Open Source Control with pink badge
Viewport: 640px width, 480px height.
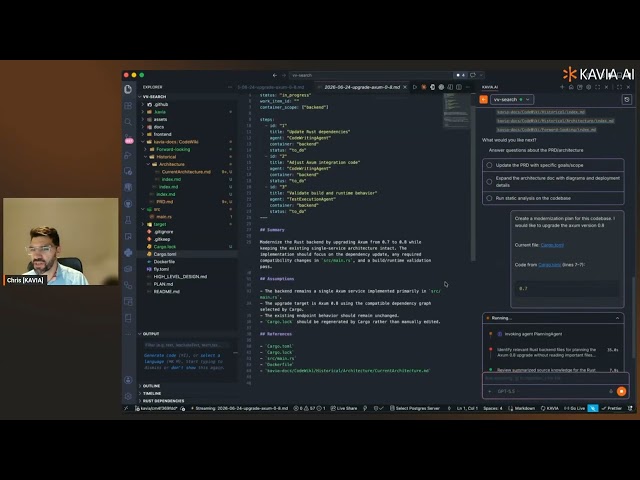[129, 139]
